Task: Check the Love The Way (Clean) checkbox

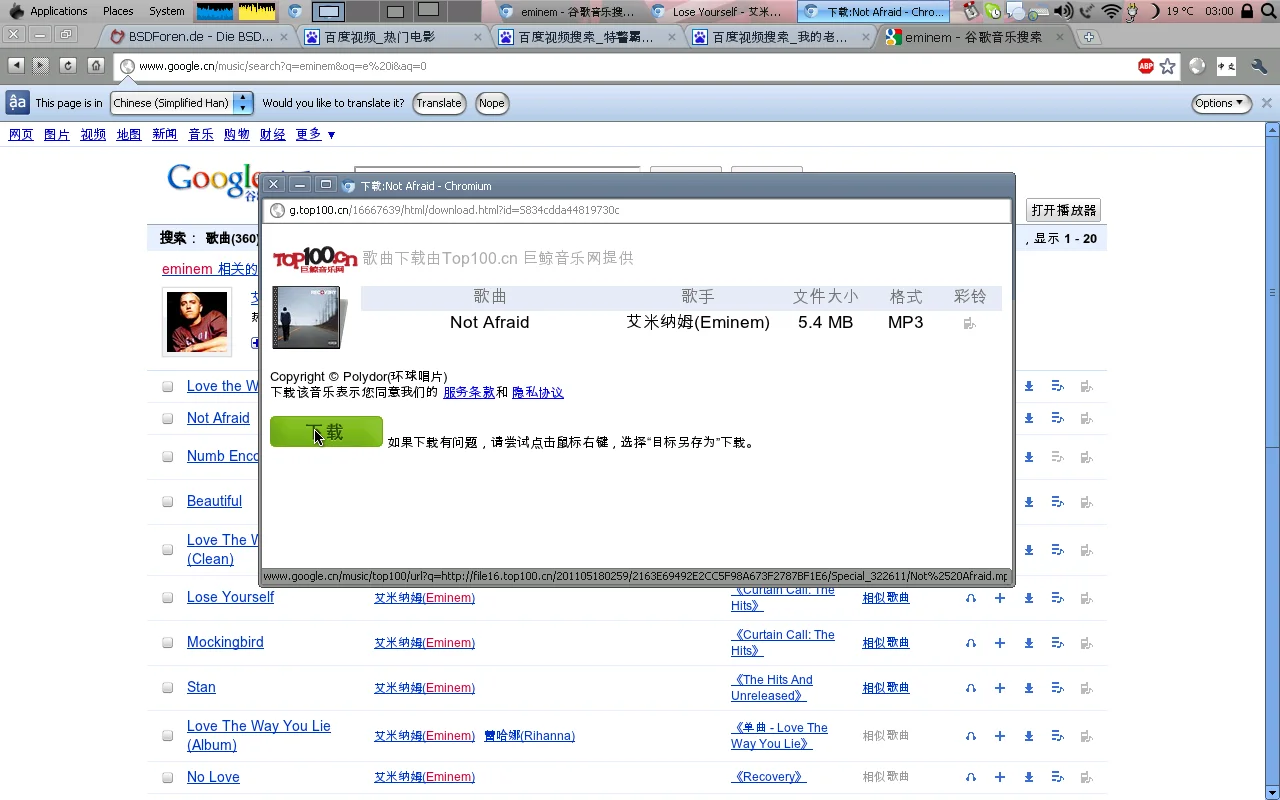Action: pos(168,550)
